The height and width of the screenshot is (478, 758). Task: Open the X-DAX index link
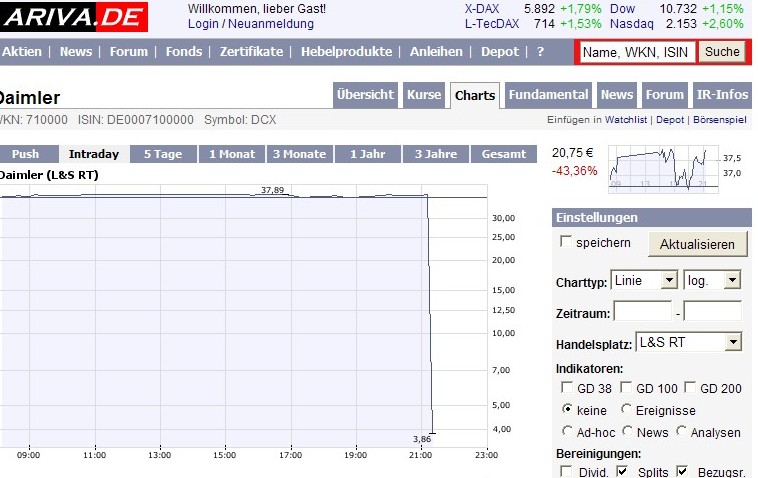482,9
